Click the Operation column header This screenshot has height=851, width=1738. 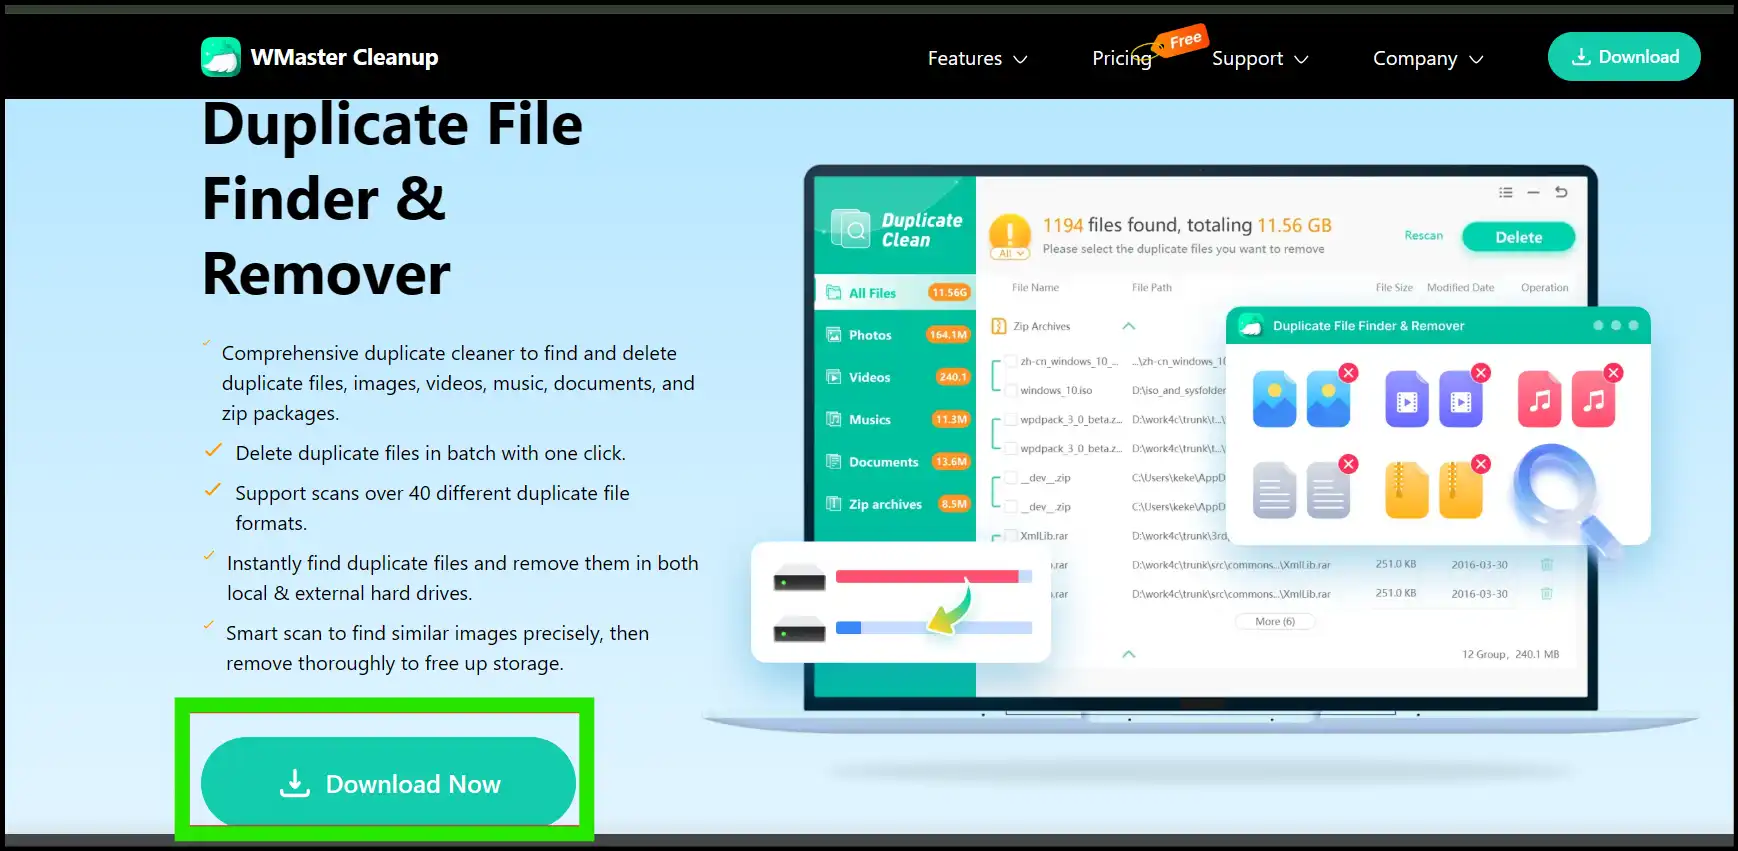[x=1544, y=288]
